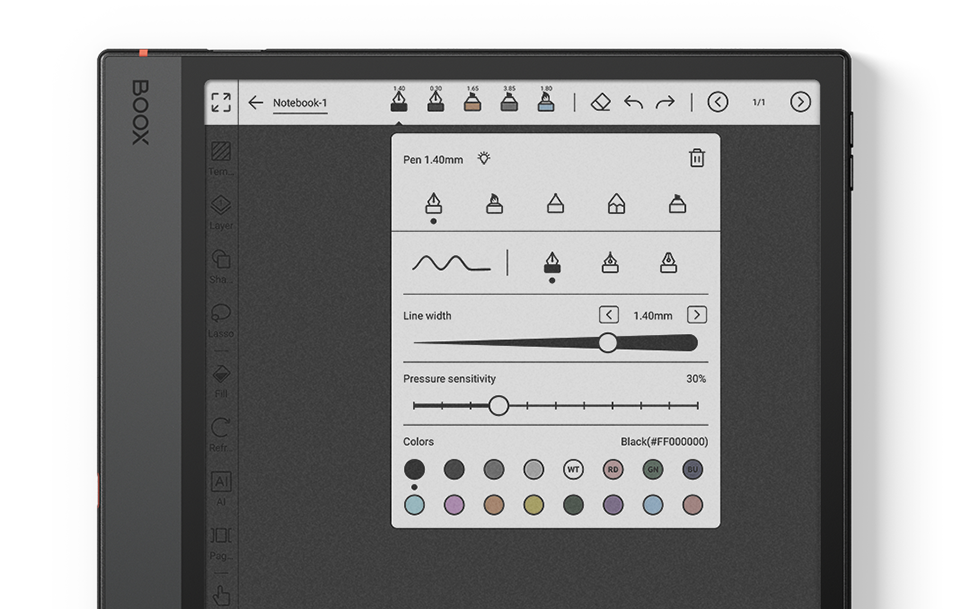
Task: Click the pressure sensitivity slider handle
Action: pyautogui.click(x=498, y=405)
